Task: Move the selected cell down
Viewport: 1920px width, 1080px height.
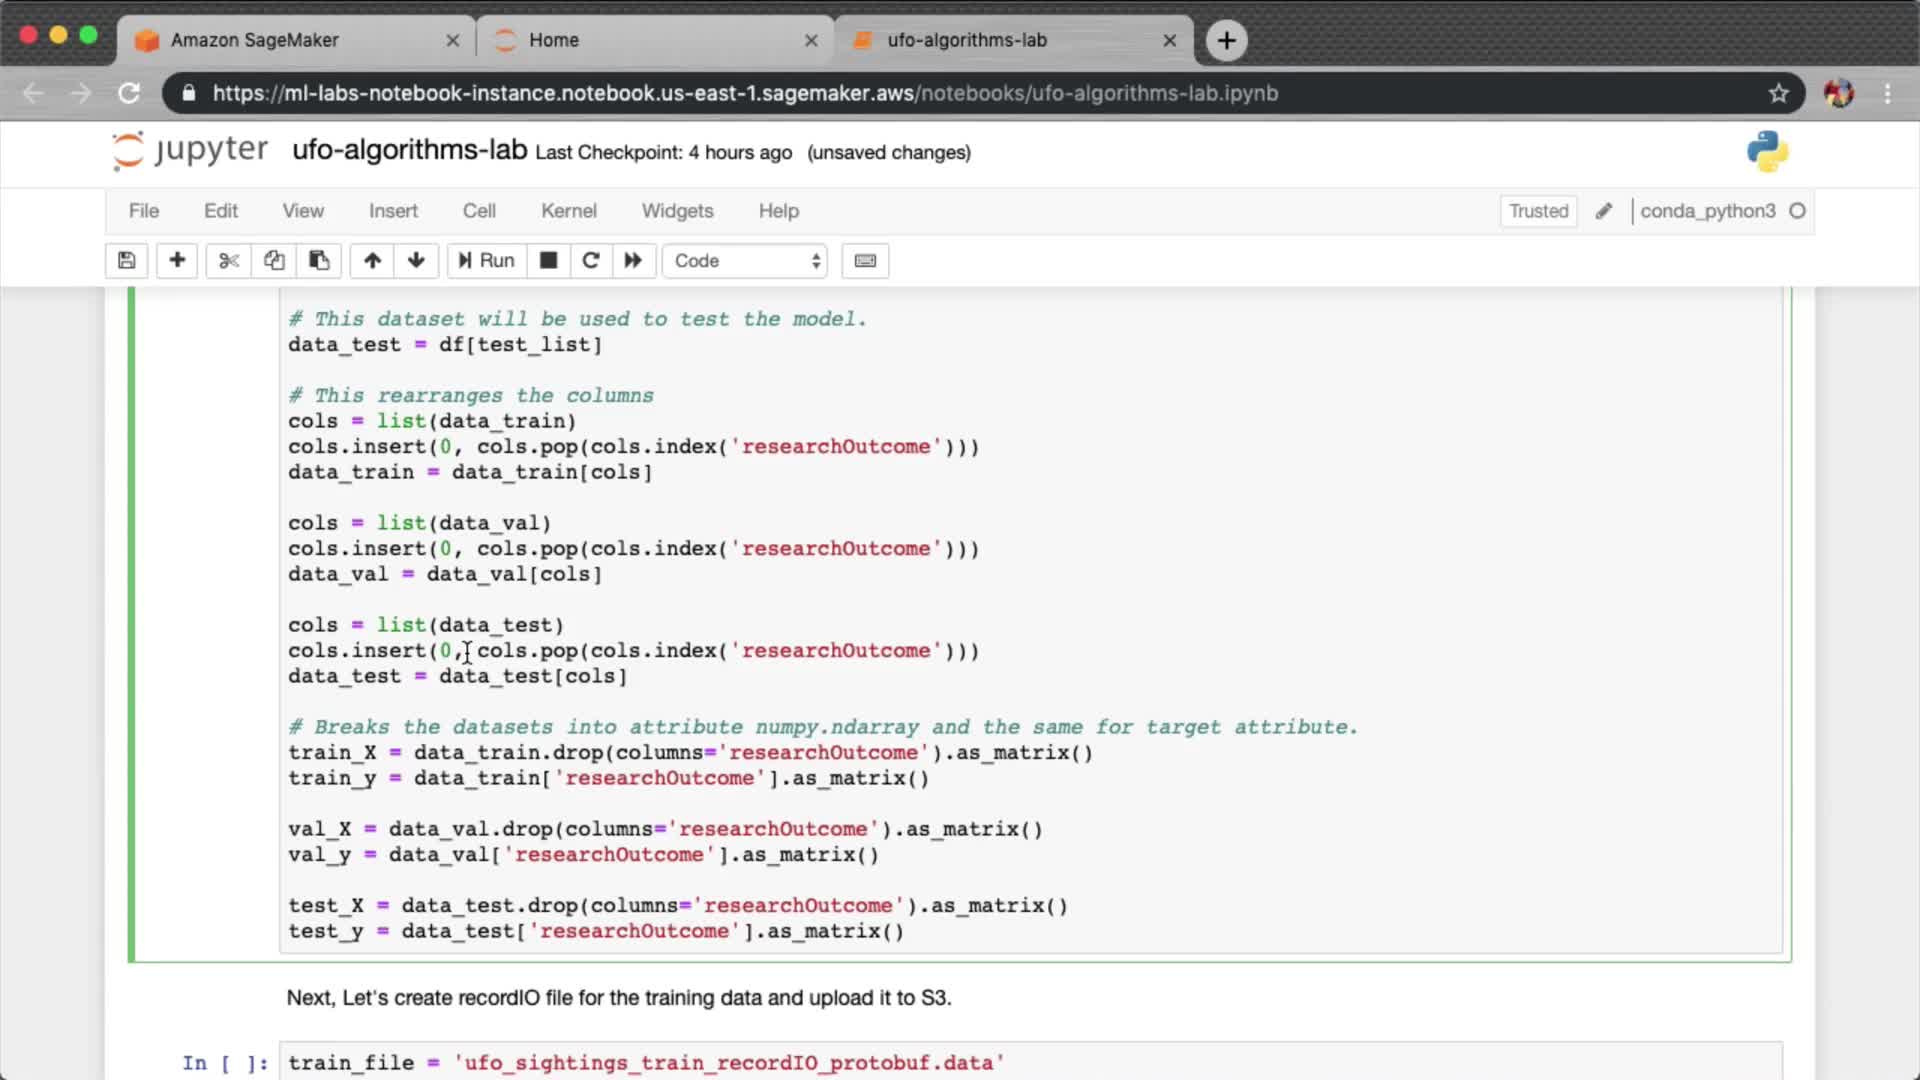Action: coord(416,261)
